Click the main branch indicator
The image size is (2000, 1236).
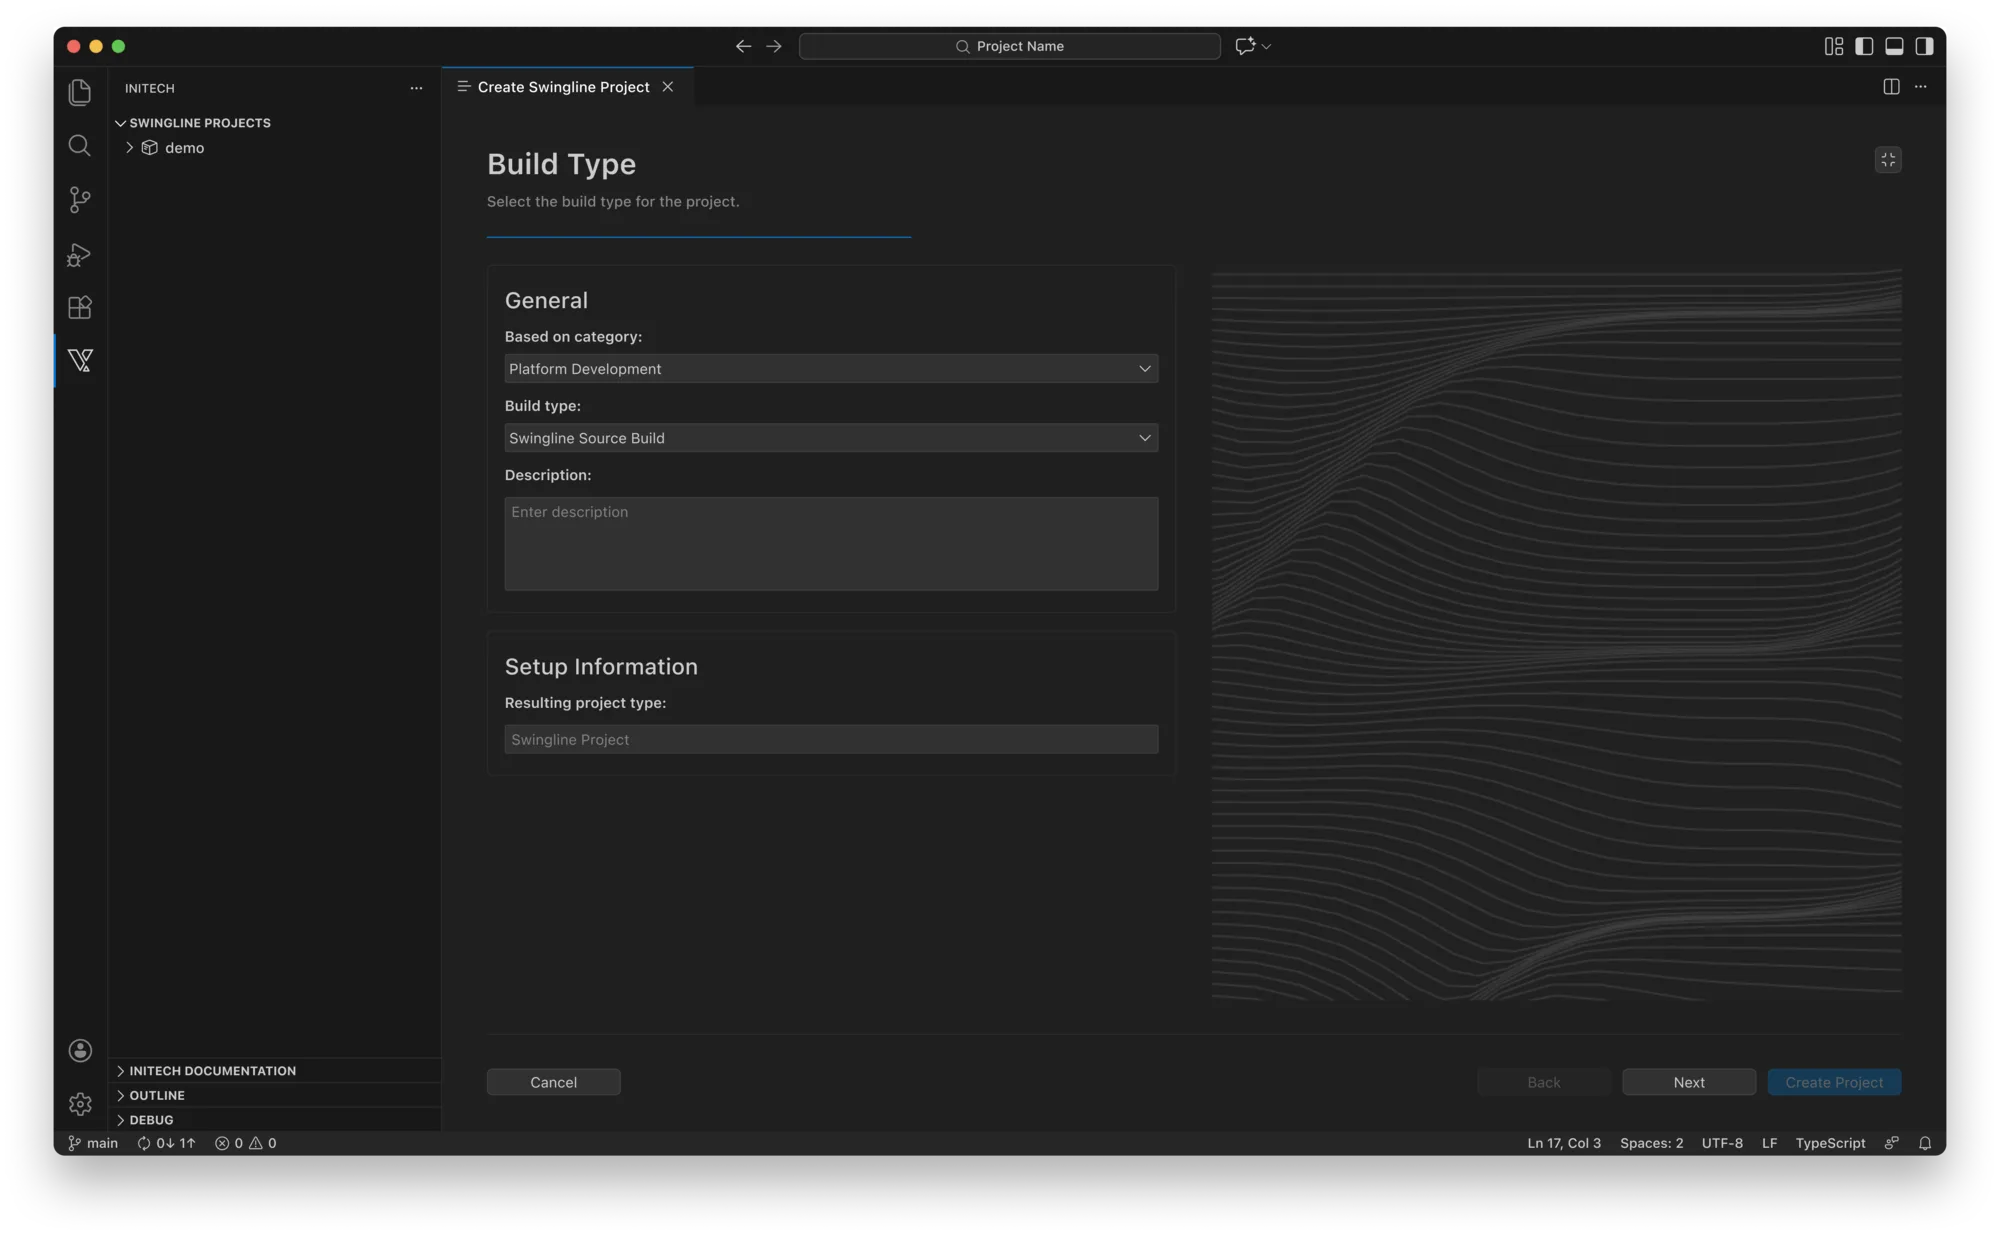pyautogui.click(x=93, y=1143)
